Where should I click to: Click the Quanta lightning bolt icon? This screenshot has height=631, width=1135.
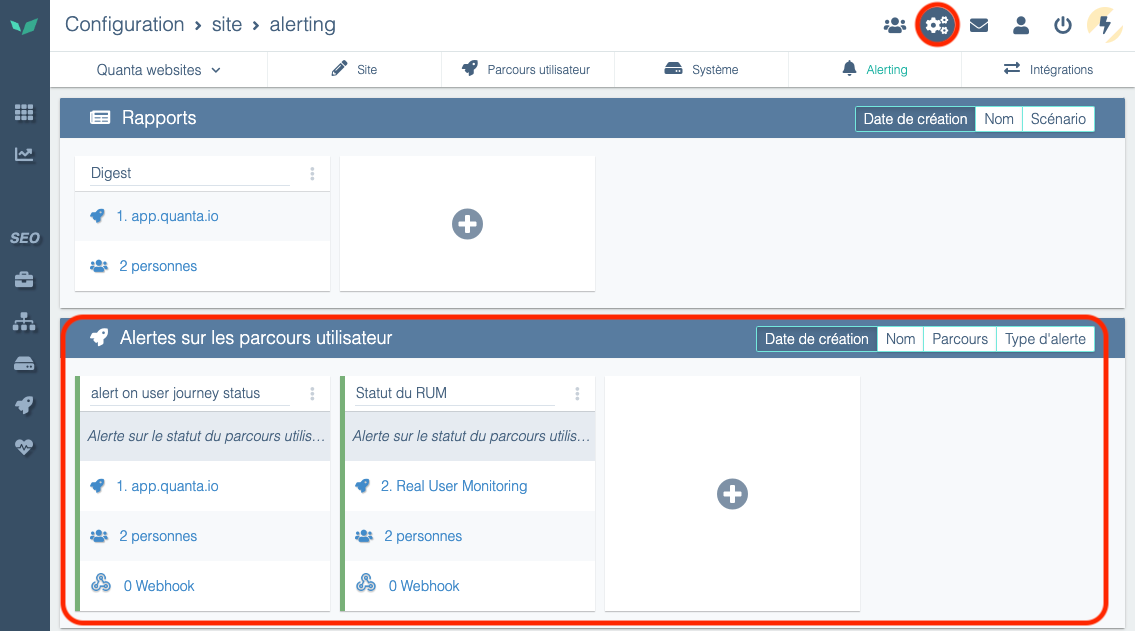click(x=1104, y=25)
